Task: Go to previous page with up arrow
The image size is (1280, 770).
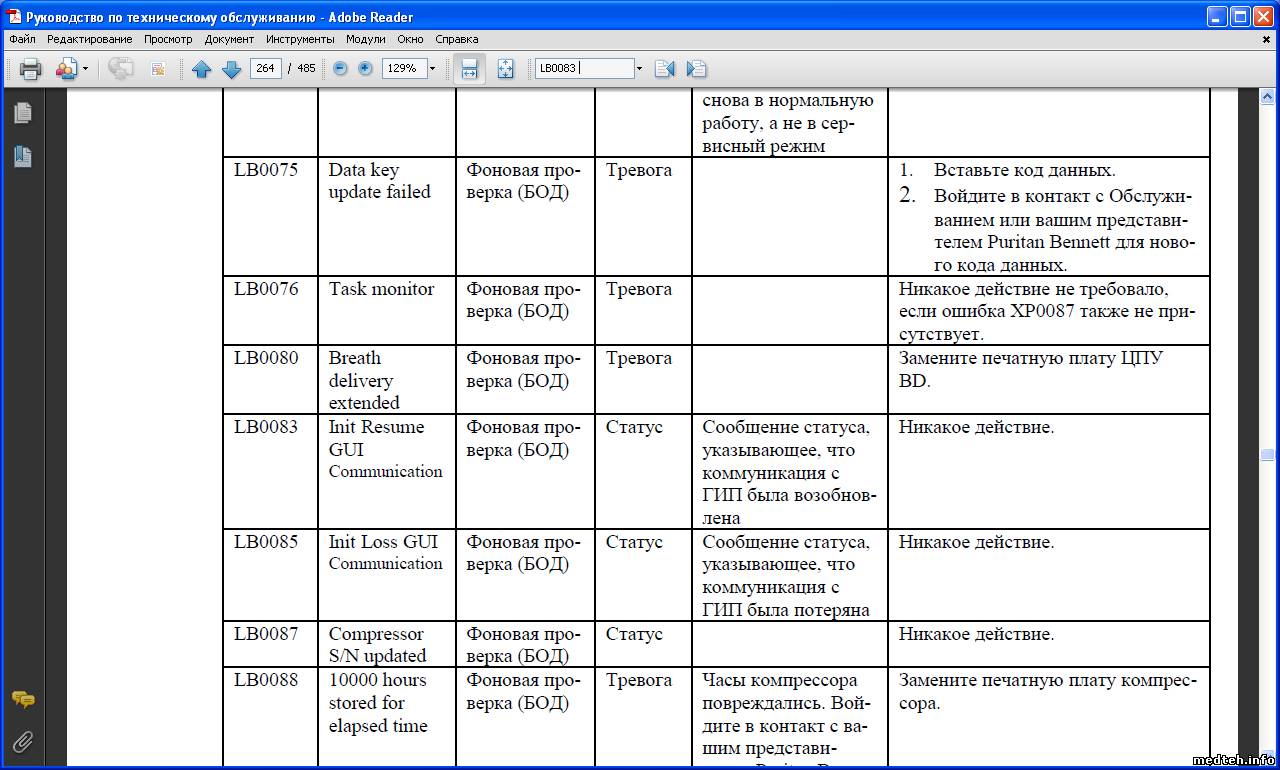Action: point(202,69)
